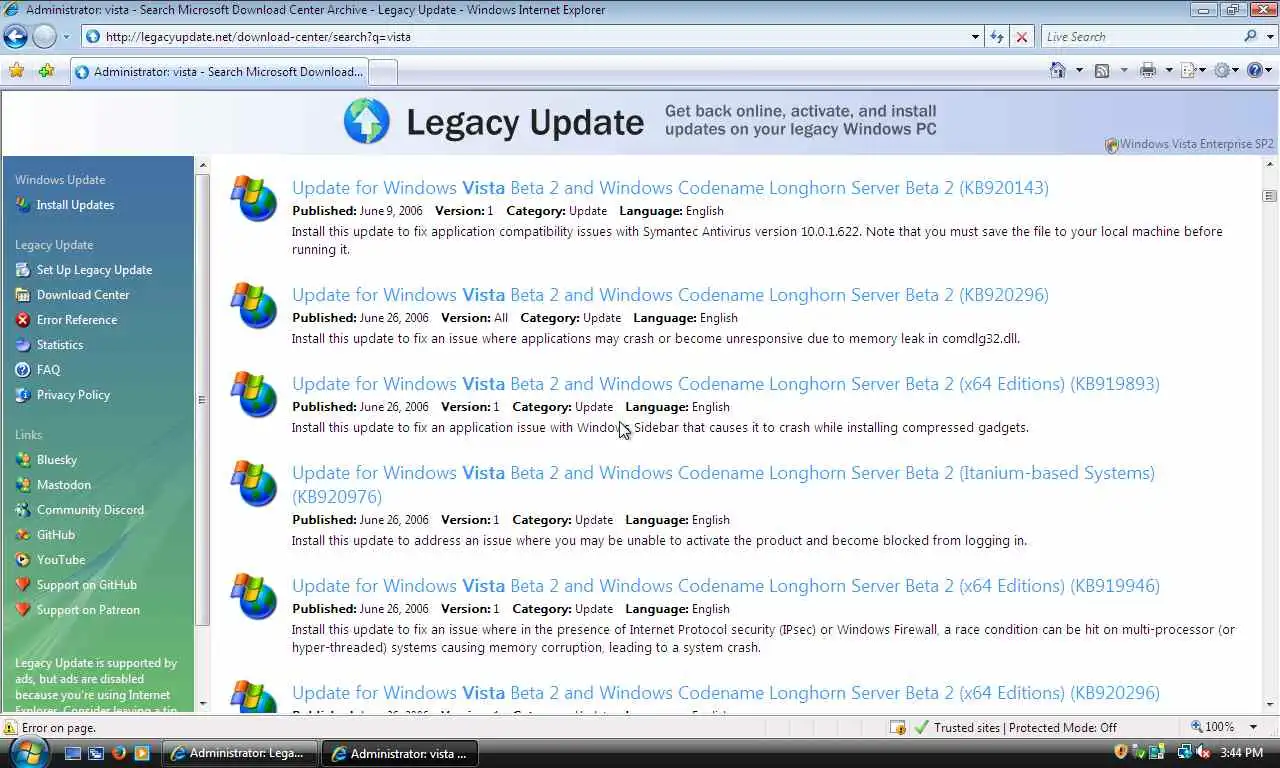Click the Legacy Update globe logo
This screenshot has height=768, width=1280.
click(367, 122)
